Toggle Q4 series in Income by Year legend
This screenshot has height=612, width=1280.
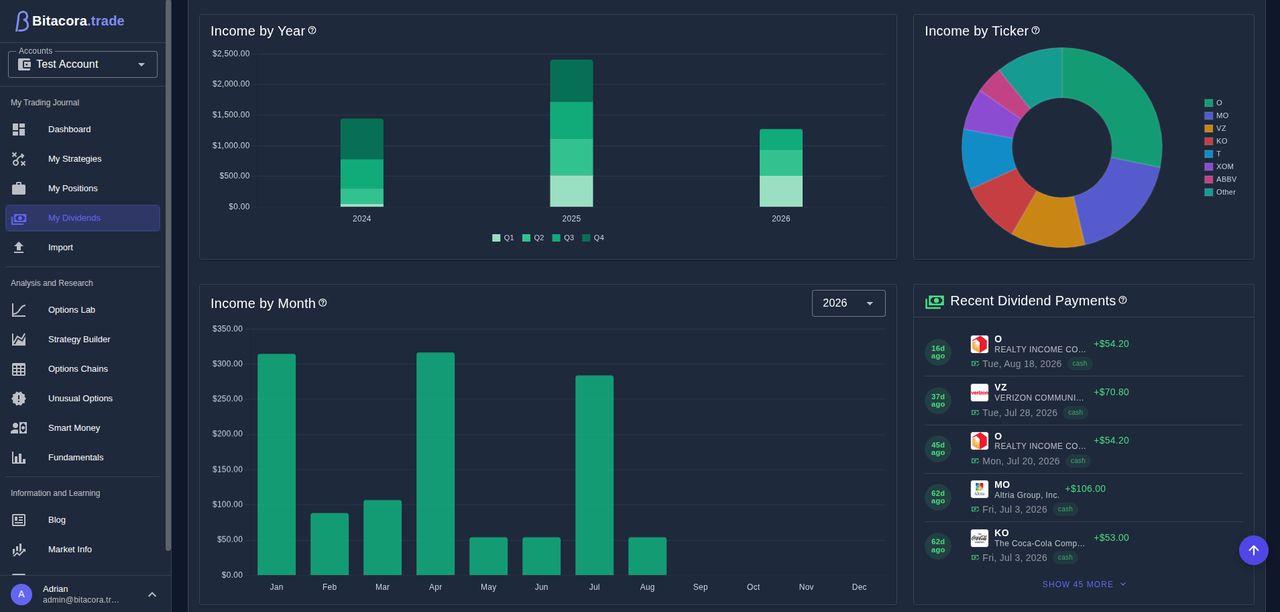click(x=593, y=238)
